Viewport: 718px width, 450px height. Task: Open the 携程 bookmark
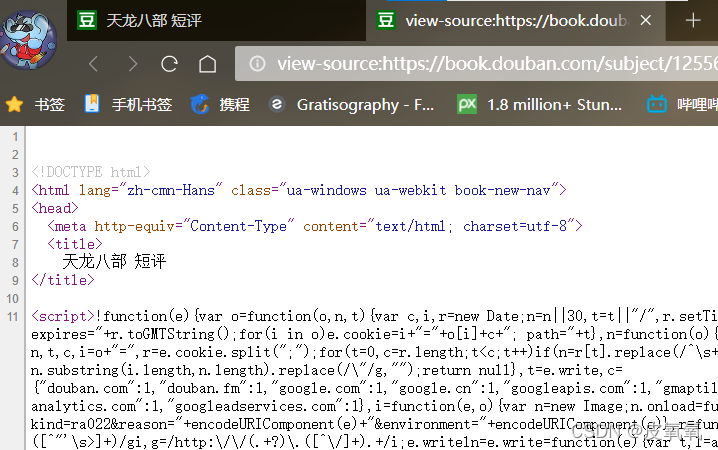(234, 105)
